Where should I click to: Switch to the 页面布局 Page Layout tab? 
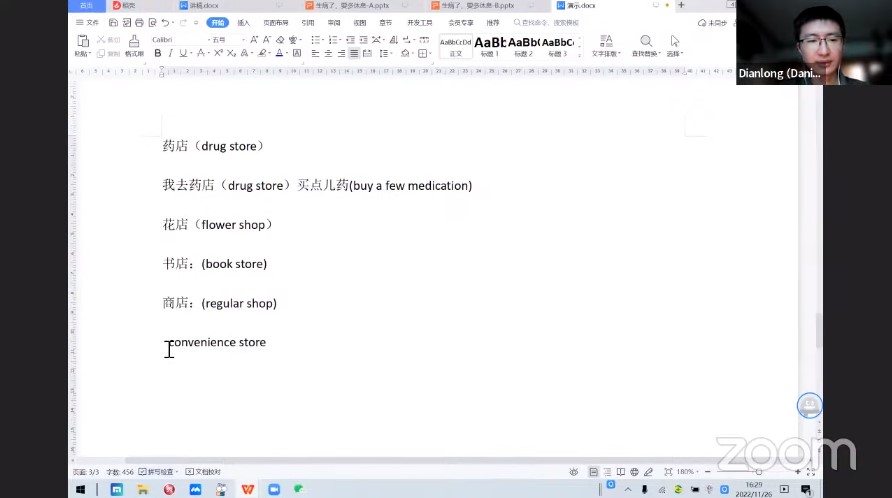[276, 23]
